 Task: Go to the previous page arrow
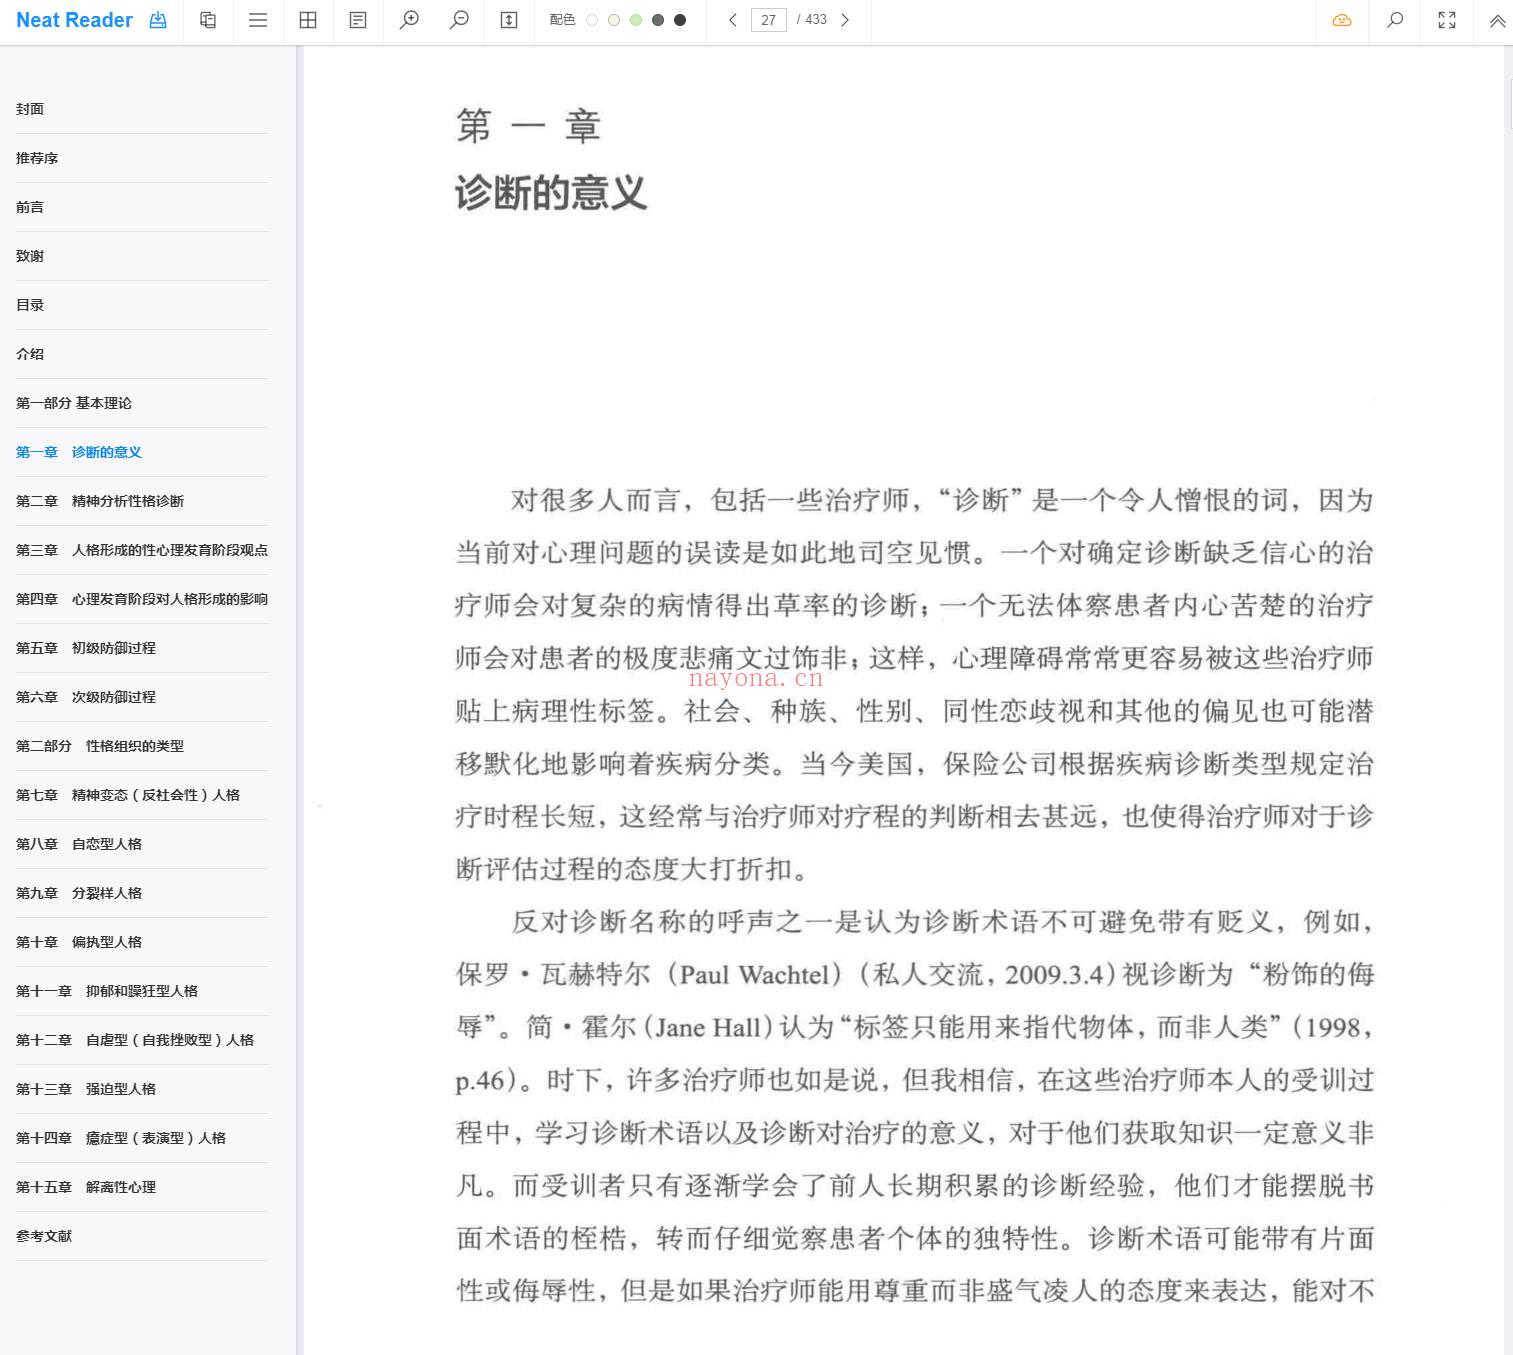733,20
